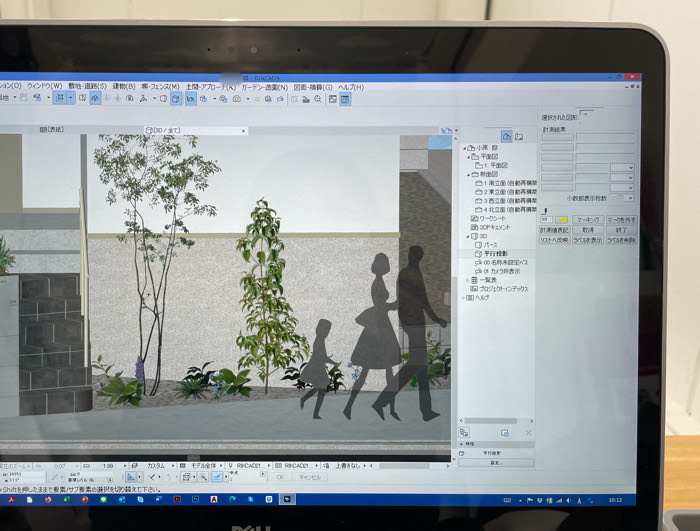700x531 pixels.
Task: Select the 1. 平面図 tree item
Action: pyautogui.click(x=492, y=165)
